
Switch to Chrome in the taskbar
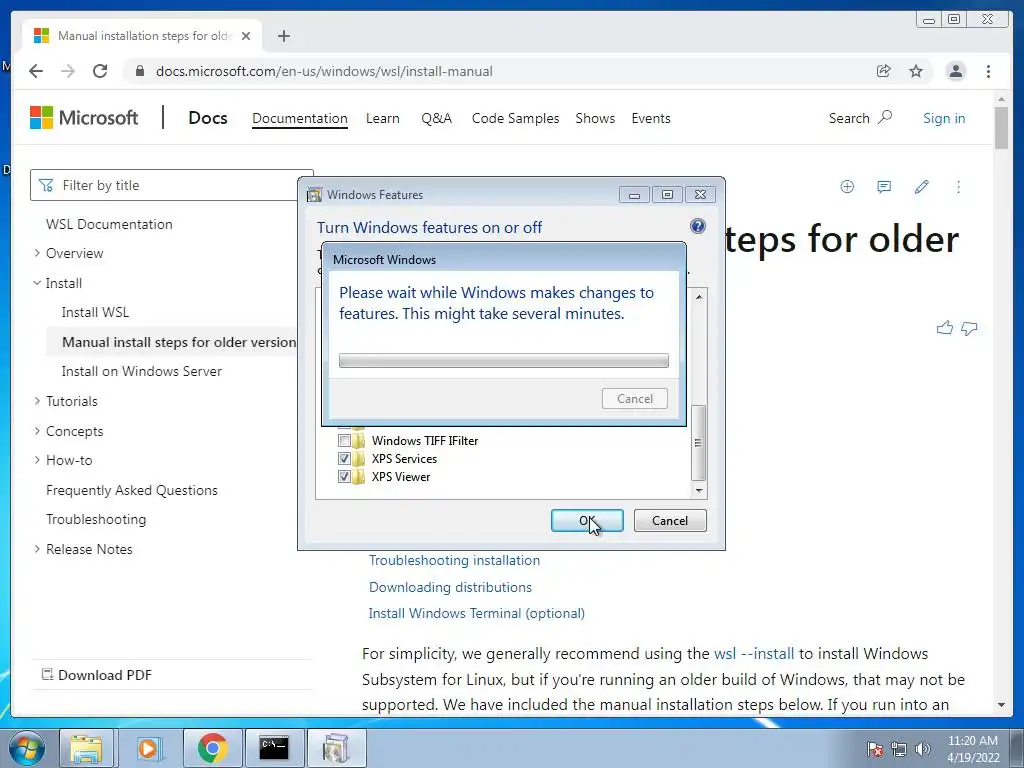pos(212,748)
